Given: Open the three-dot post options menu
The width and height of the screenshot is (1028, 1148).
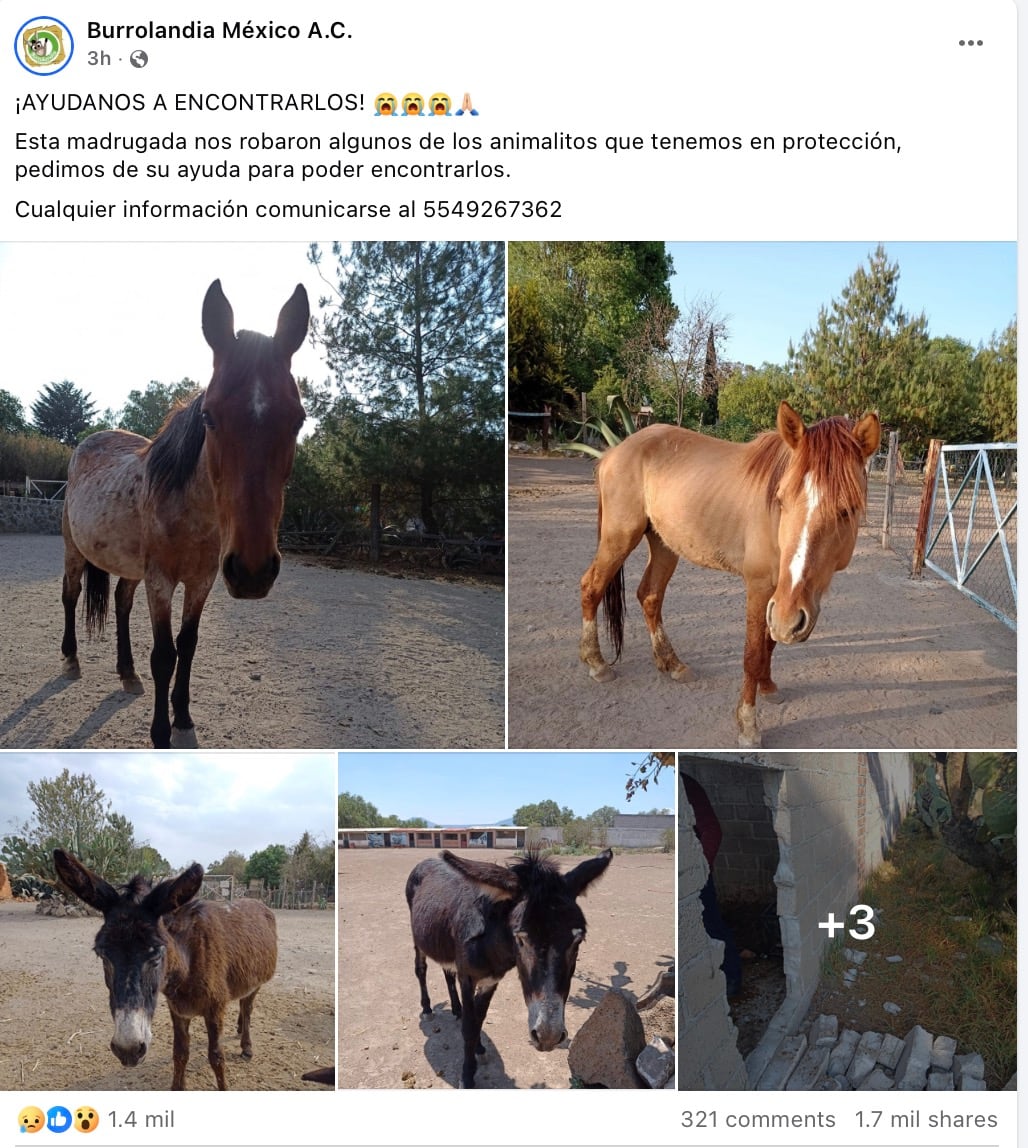Looking at the screenshot, I should tap(970, 43).
